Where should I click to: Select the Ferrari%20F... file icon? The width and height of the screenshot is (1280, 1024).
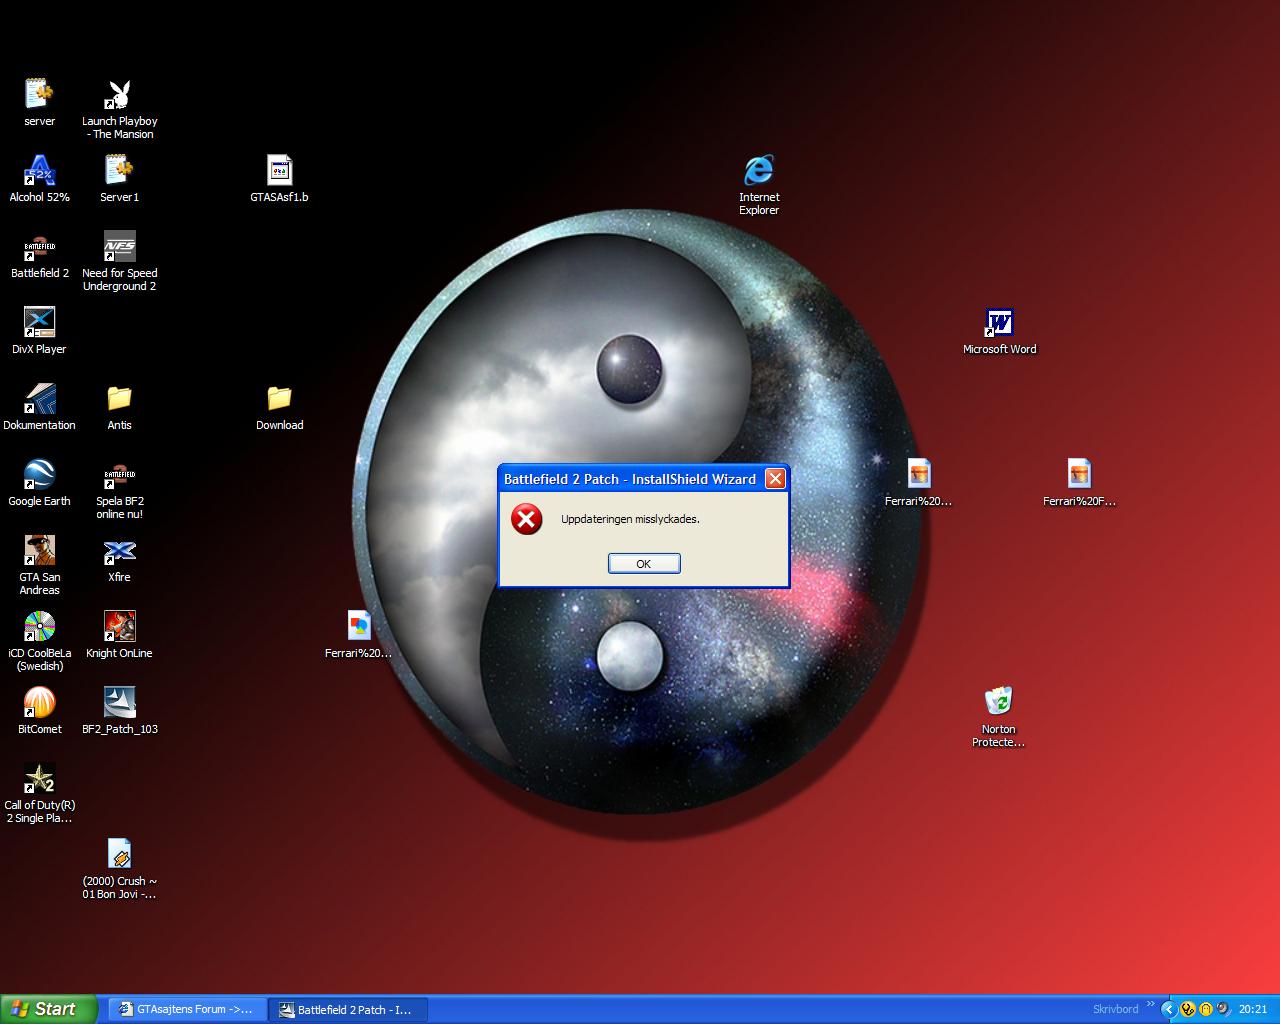click(1079, 482)
